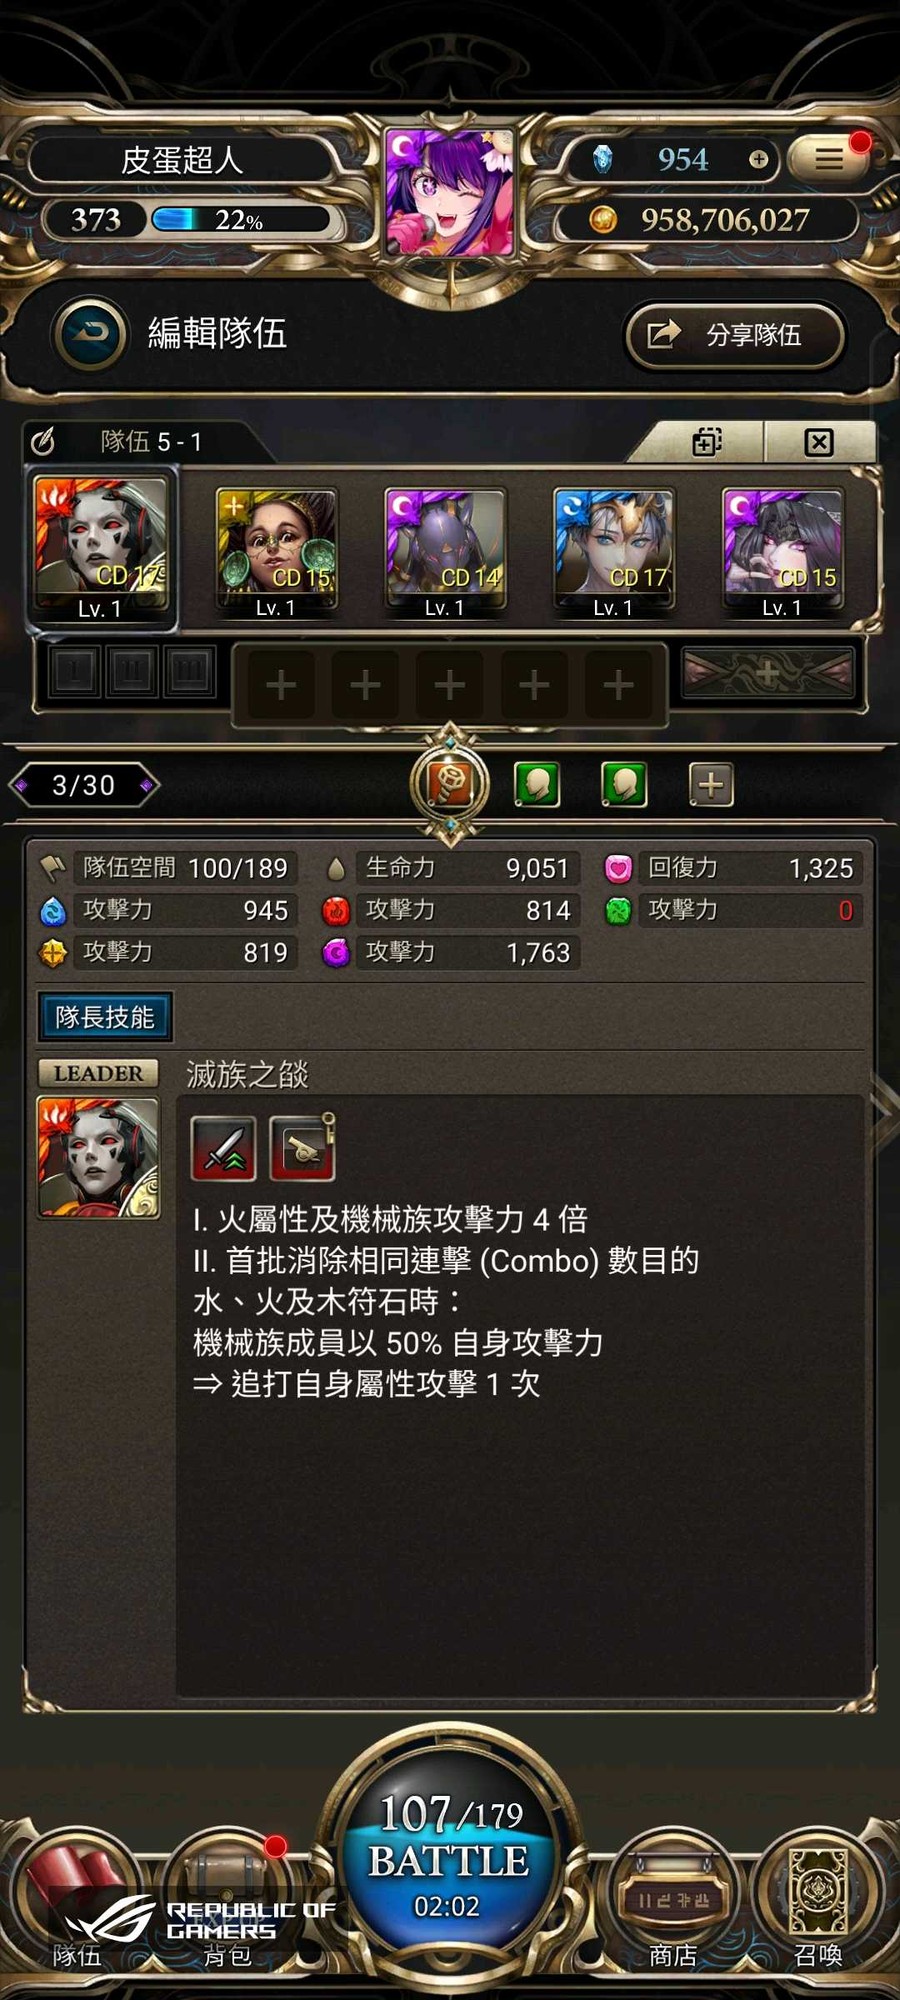Toggle the team slot I button

[x=73, y=670]
